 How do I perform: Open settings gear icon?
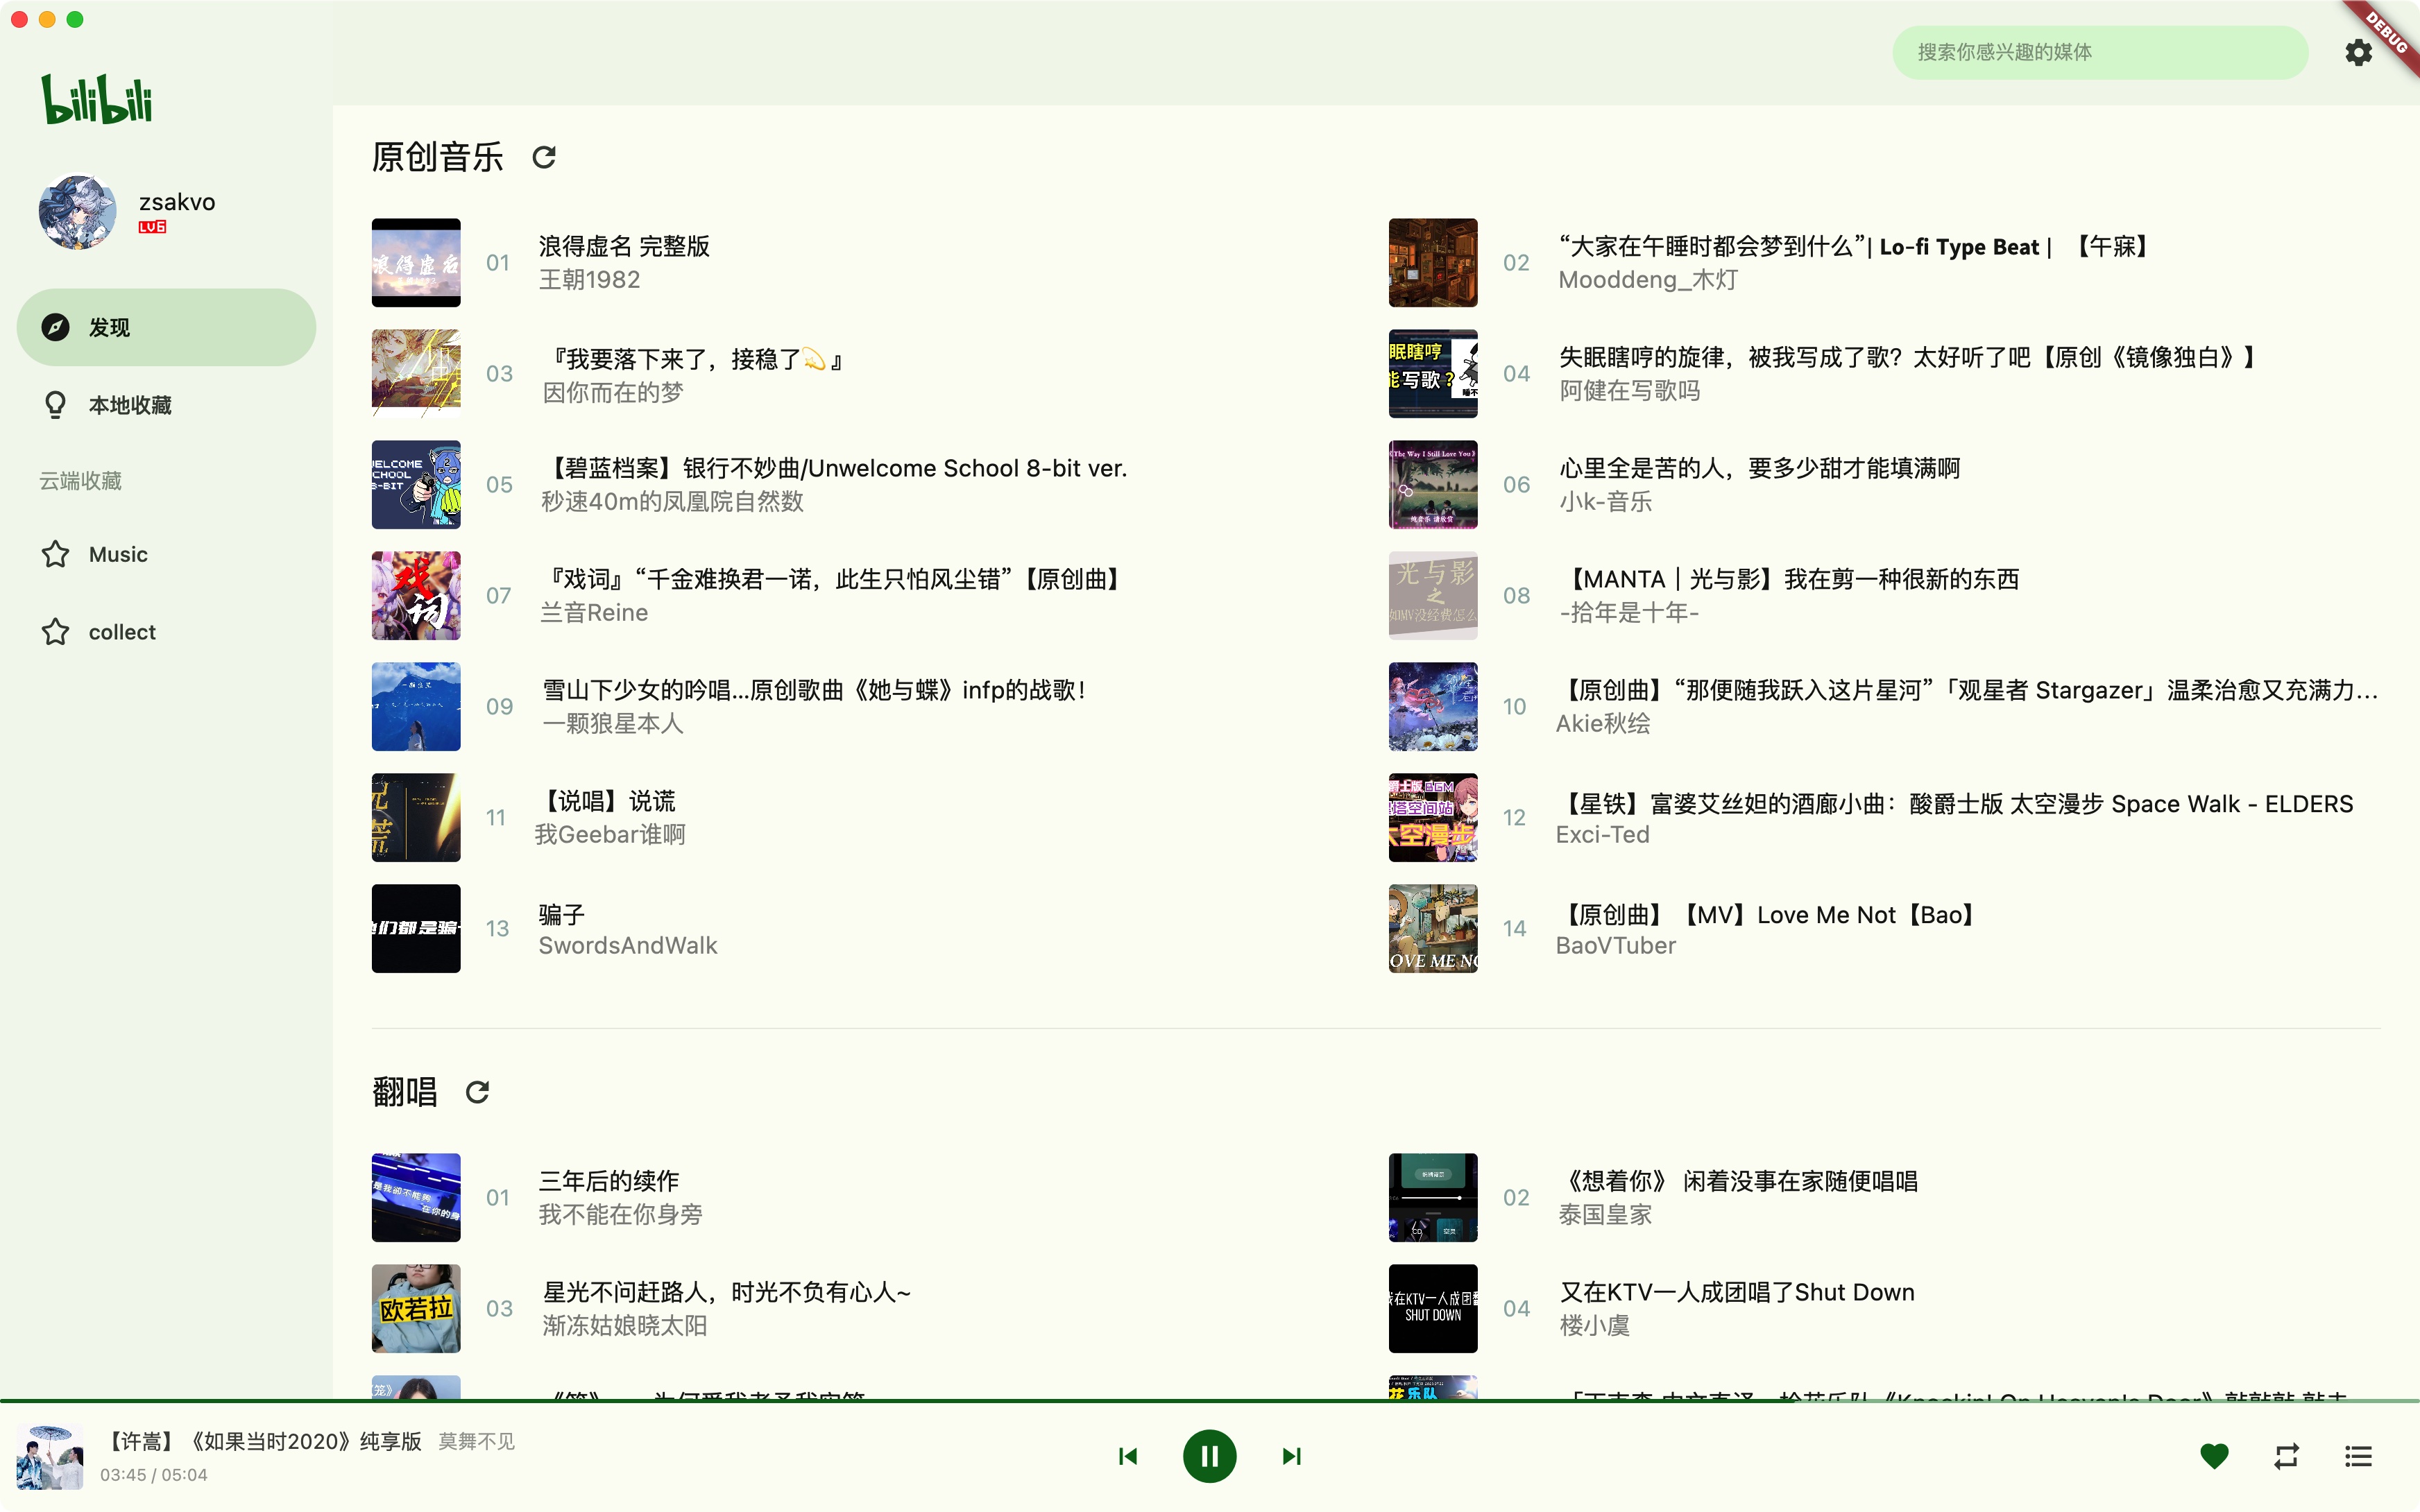click(2358, 52)
